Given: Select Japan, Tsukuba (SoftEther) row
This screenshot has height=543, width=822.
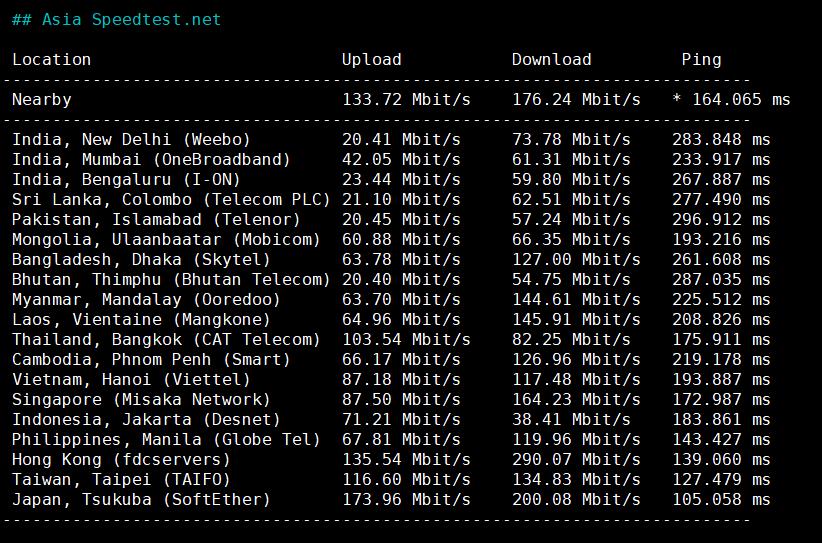Looking at the screenshot, I should coord(141,499).
